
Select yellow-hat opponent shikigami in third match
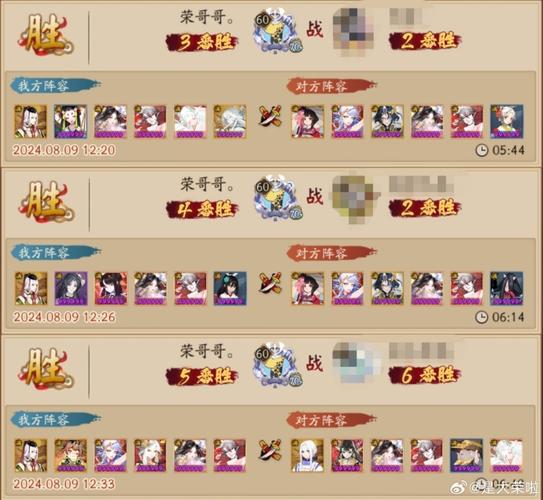(466, 456)
